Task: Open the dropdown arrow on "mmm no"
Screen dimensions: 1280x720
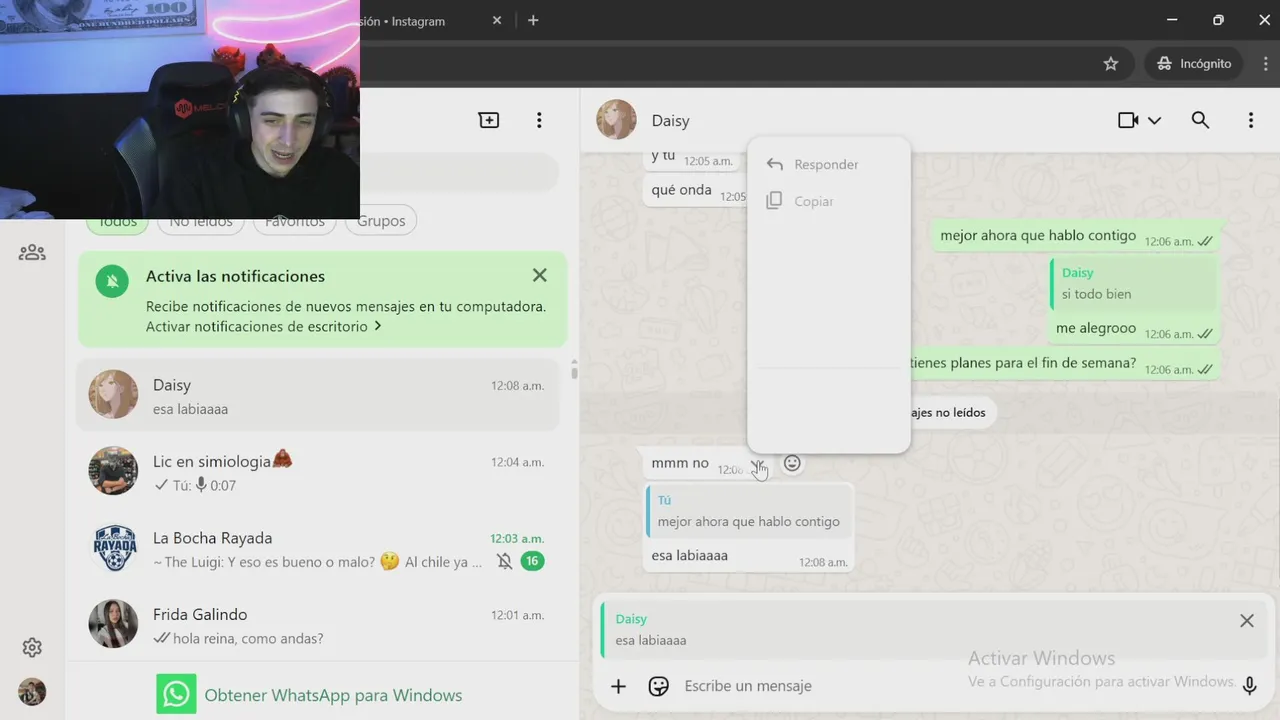Action: click(759, 465)
